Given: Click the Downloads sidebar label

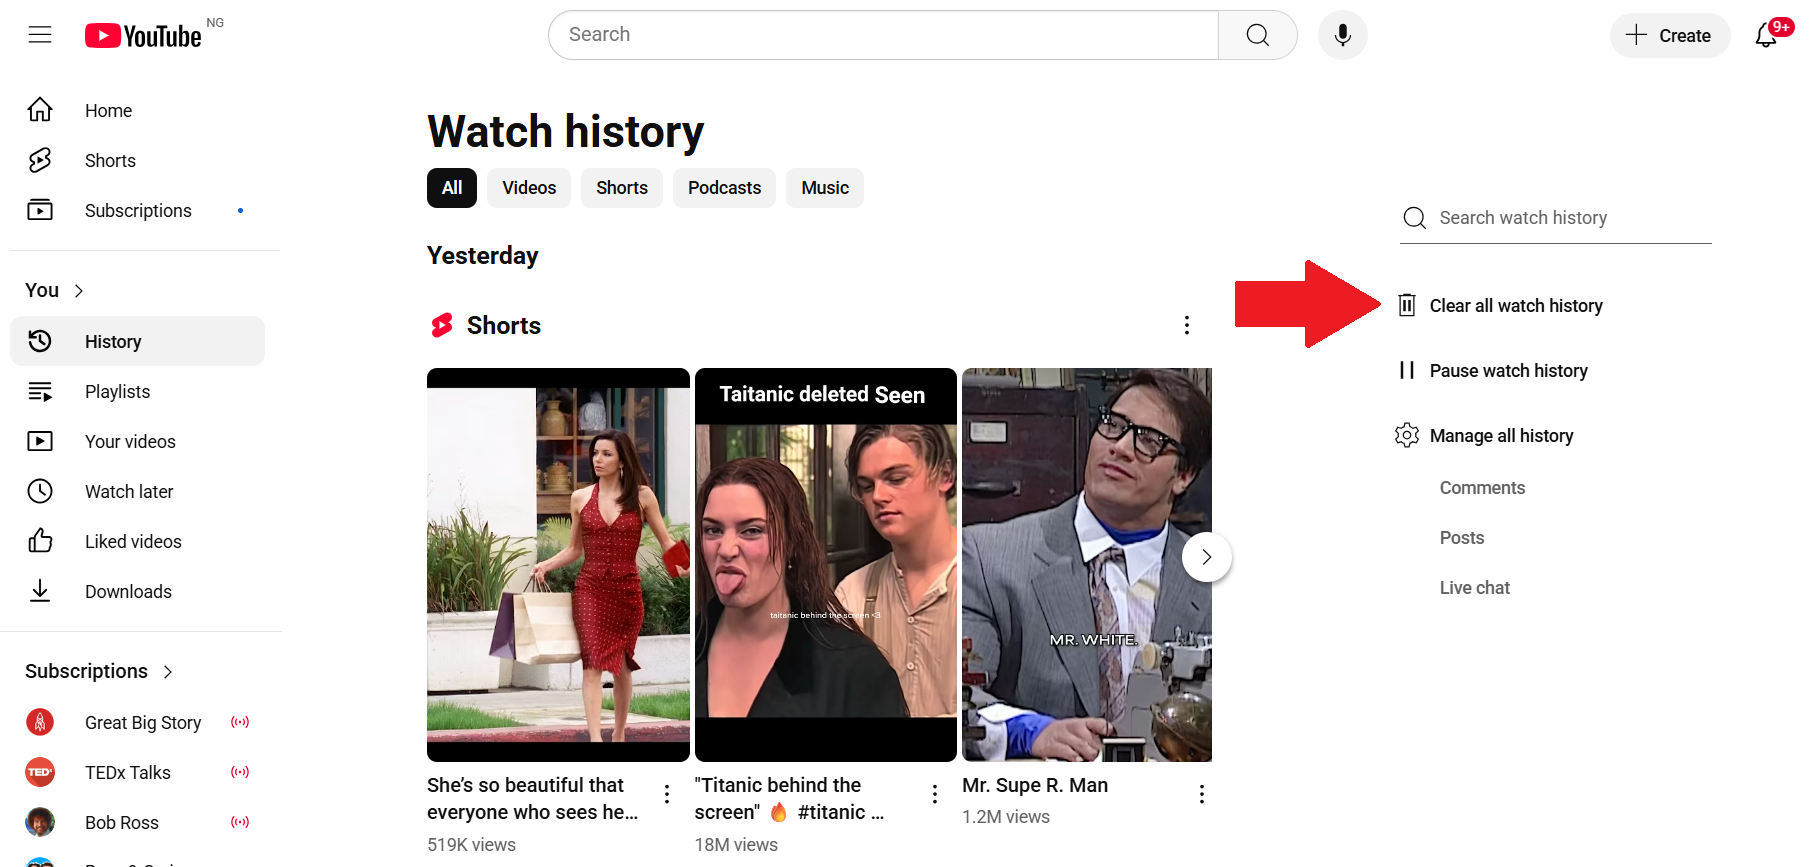Looking at the screenshot, I should [128, 592].
